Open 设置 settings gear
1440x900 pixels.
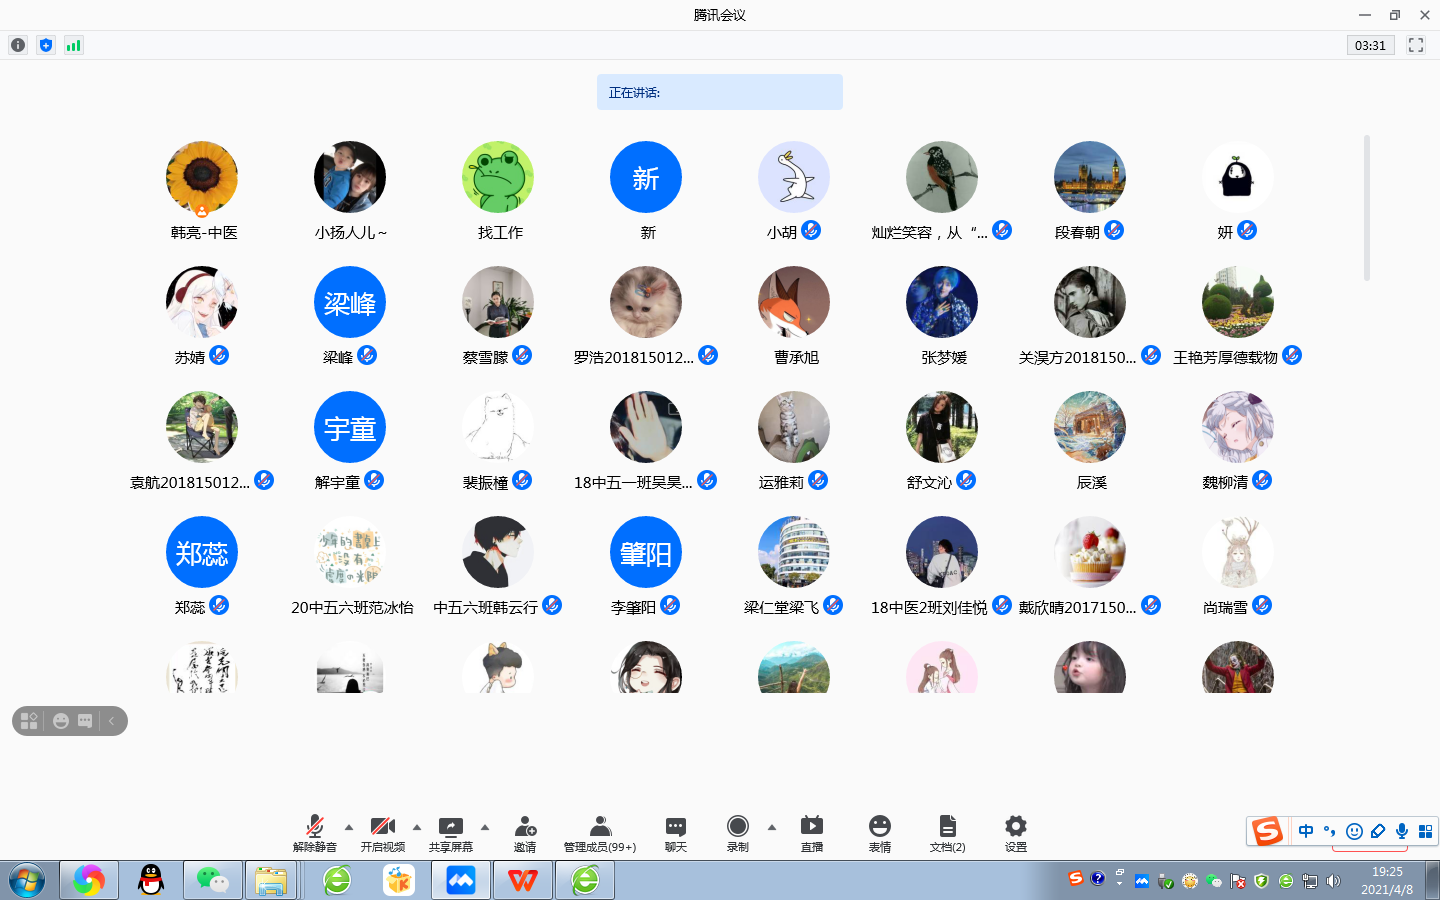[1016, 833]
